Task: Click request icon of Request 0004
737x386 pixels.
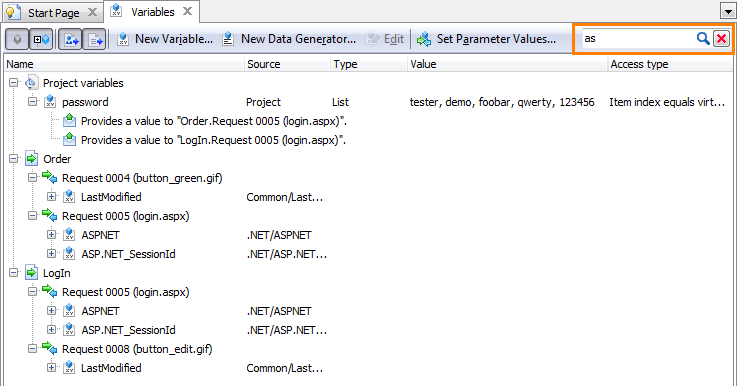Action: pos(49,177)
